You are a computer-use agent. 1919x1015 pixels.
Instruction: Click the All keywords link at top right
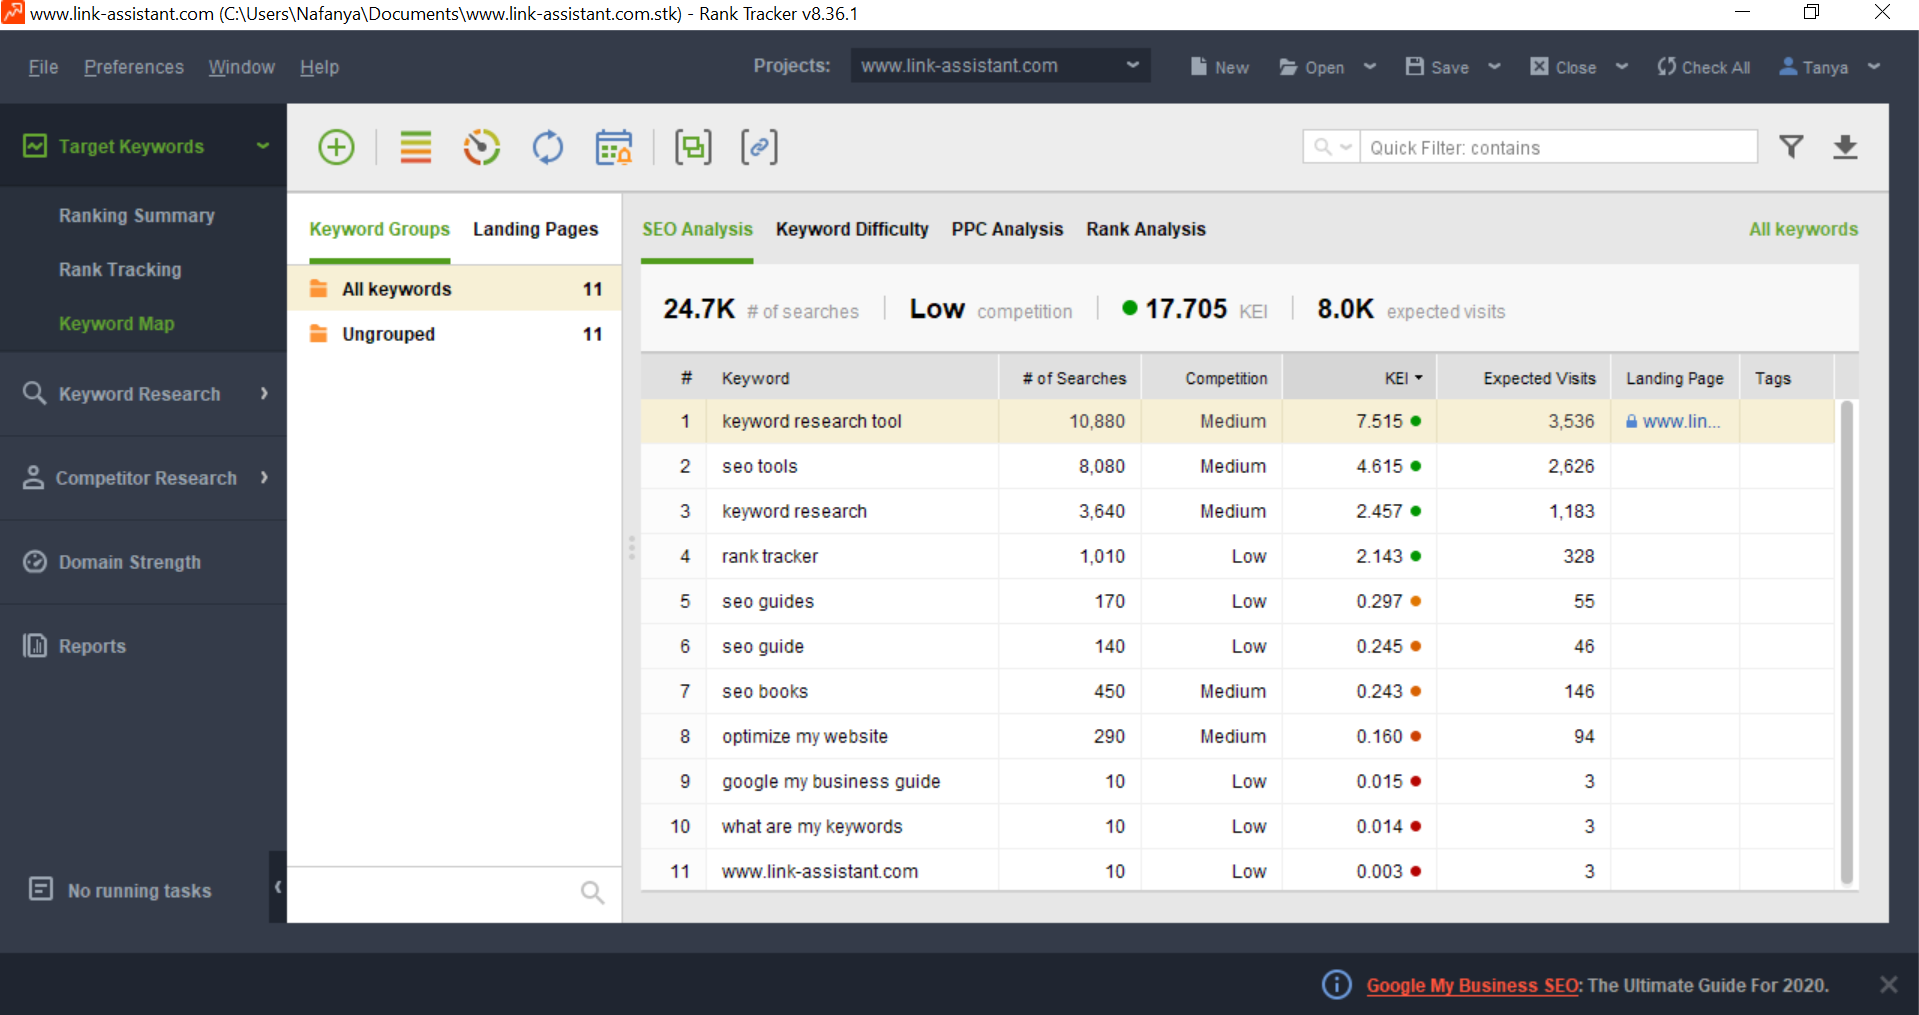(x=1803, y=229)
